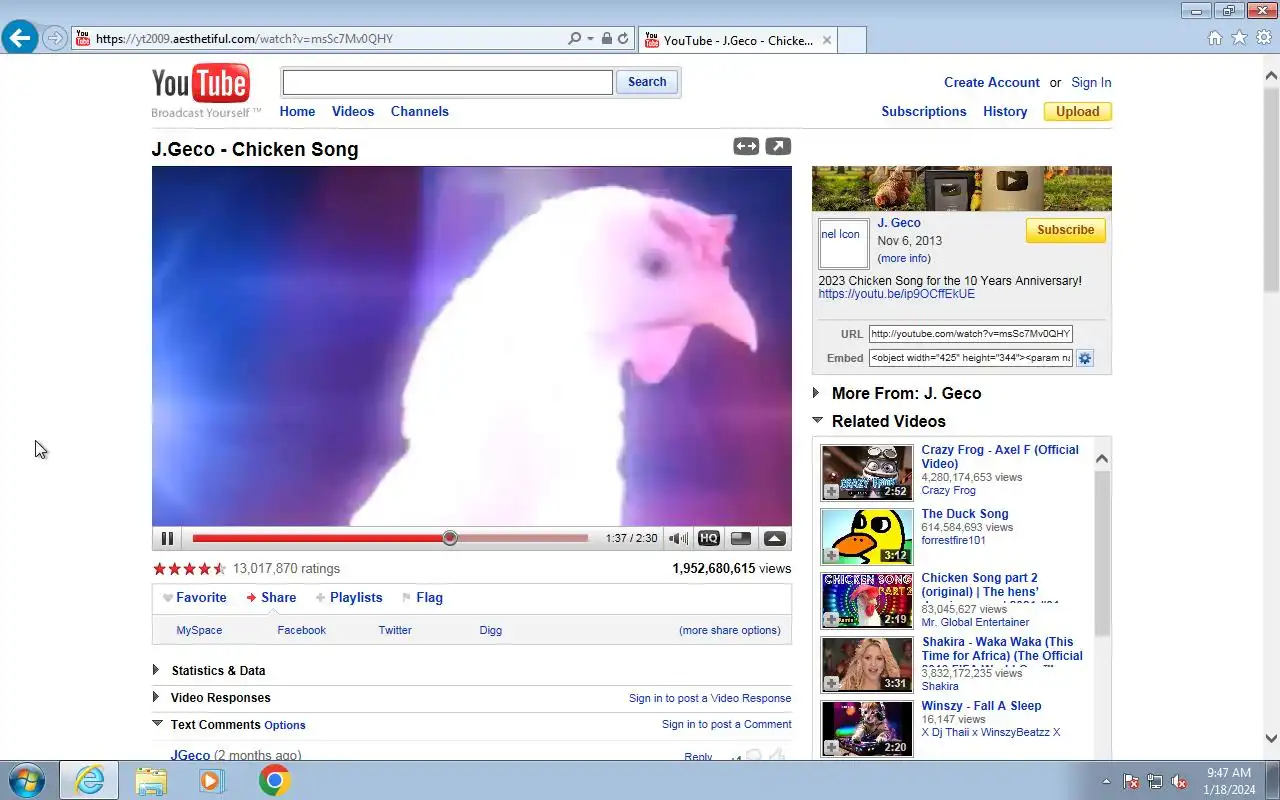Click the YouTube logo
Image resolution: width=1280 pixels, height=800 pixels.
click(201, 84)
